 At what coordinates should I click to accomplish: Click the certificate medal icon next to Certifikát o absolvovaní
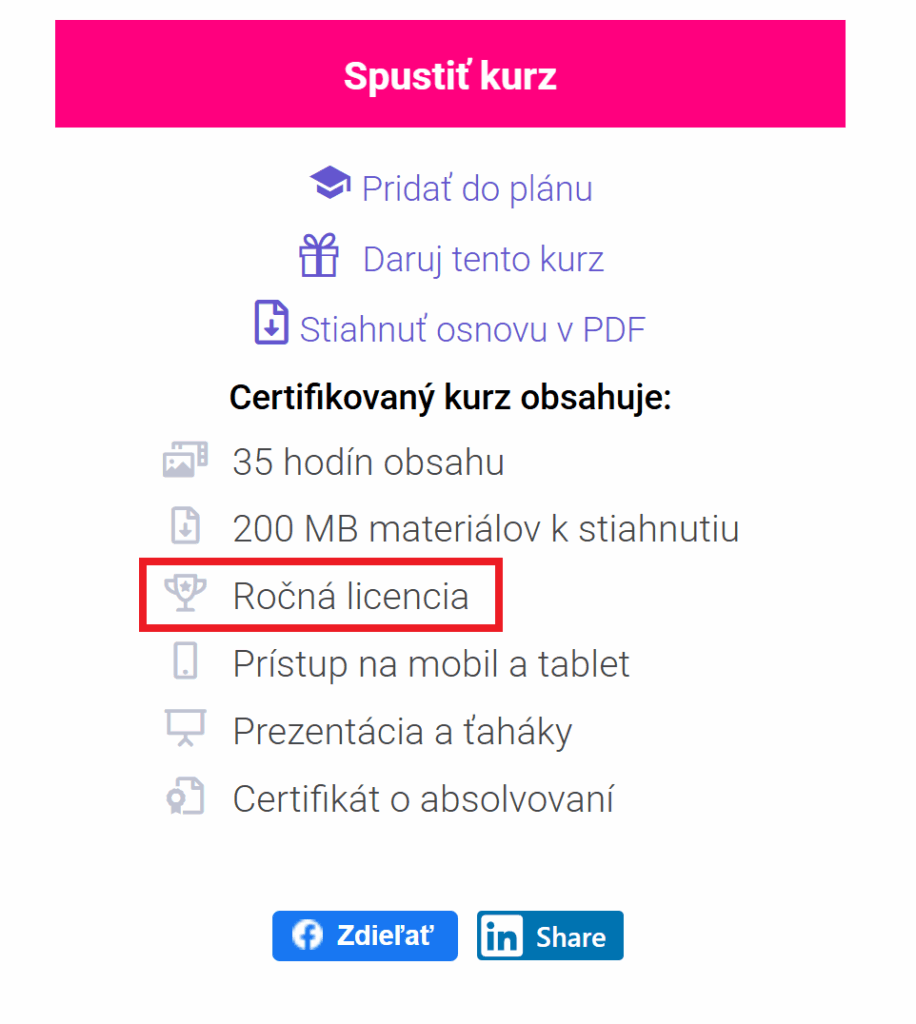185,795
